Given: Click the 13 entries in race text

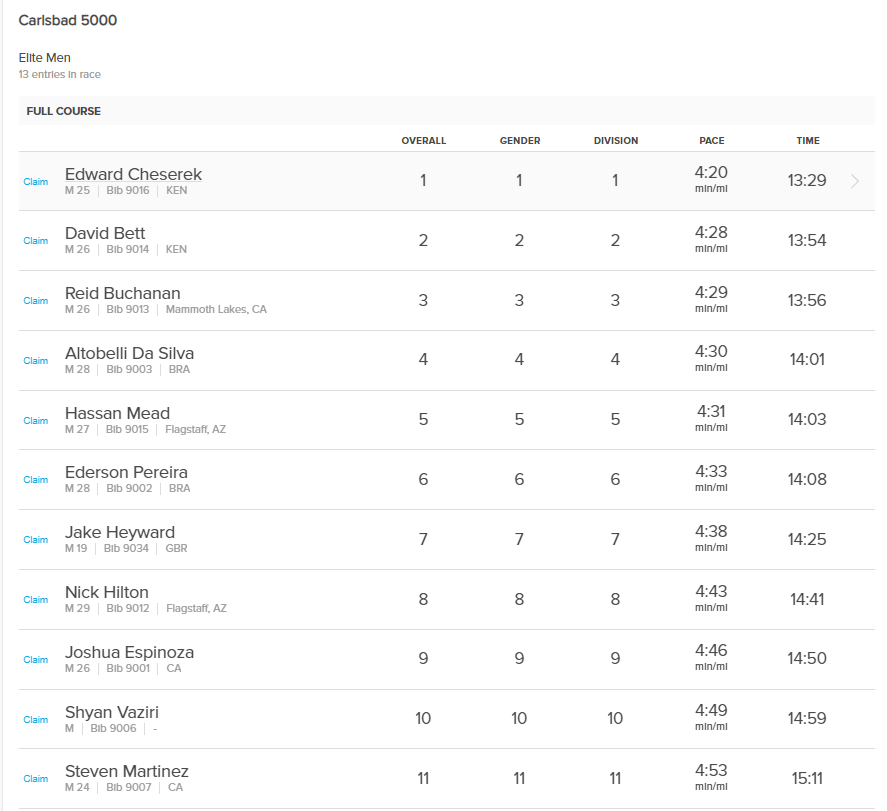Looking at the screenshot, I should pos(59,75).
